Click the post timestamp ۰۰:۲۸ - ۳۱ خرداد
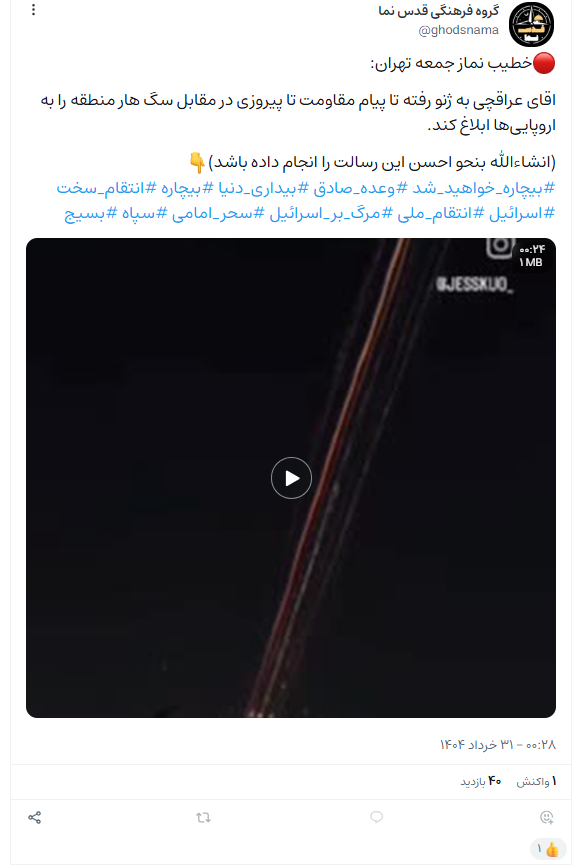This screenshot has height=865, width=586. (x=498, y=745)
